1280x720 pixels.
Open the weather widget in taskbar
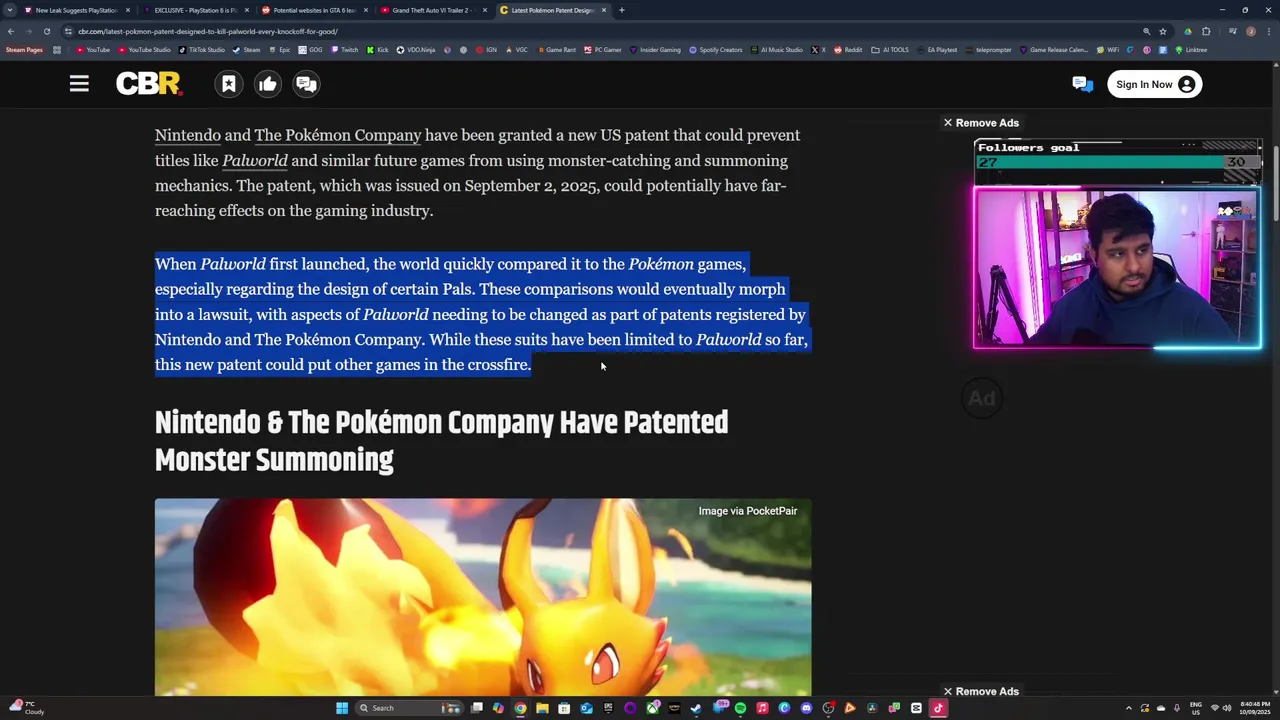(x=26, y=708)
